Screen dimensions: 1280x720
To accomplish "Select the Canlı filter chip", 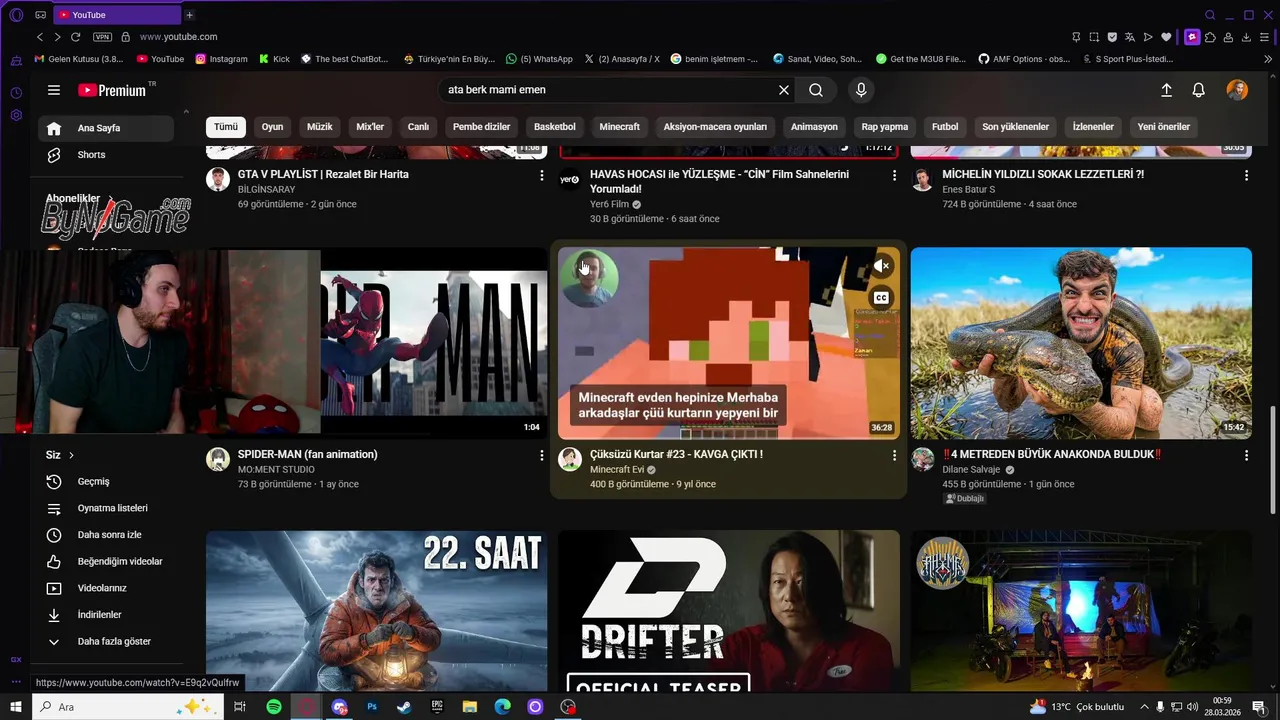I will [x=418, y=127].
